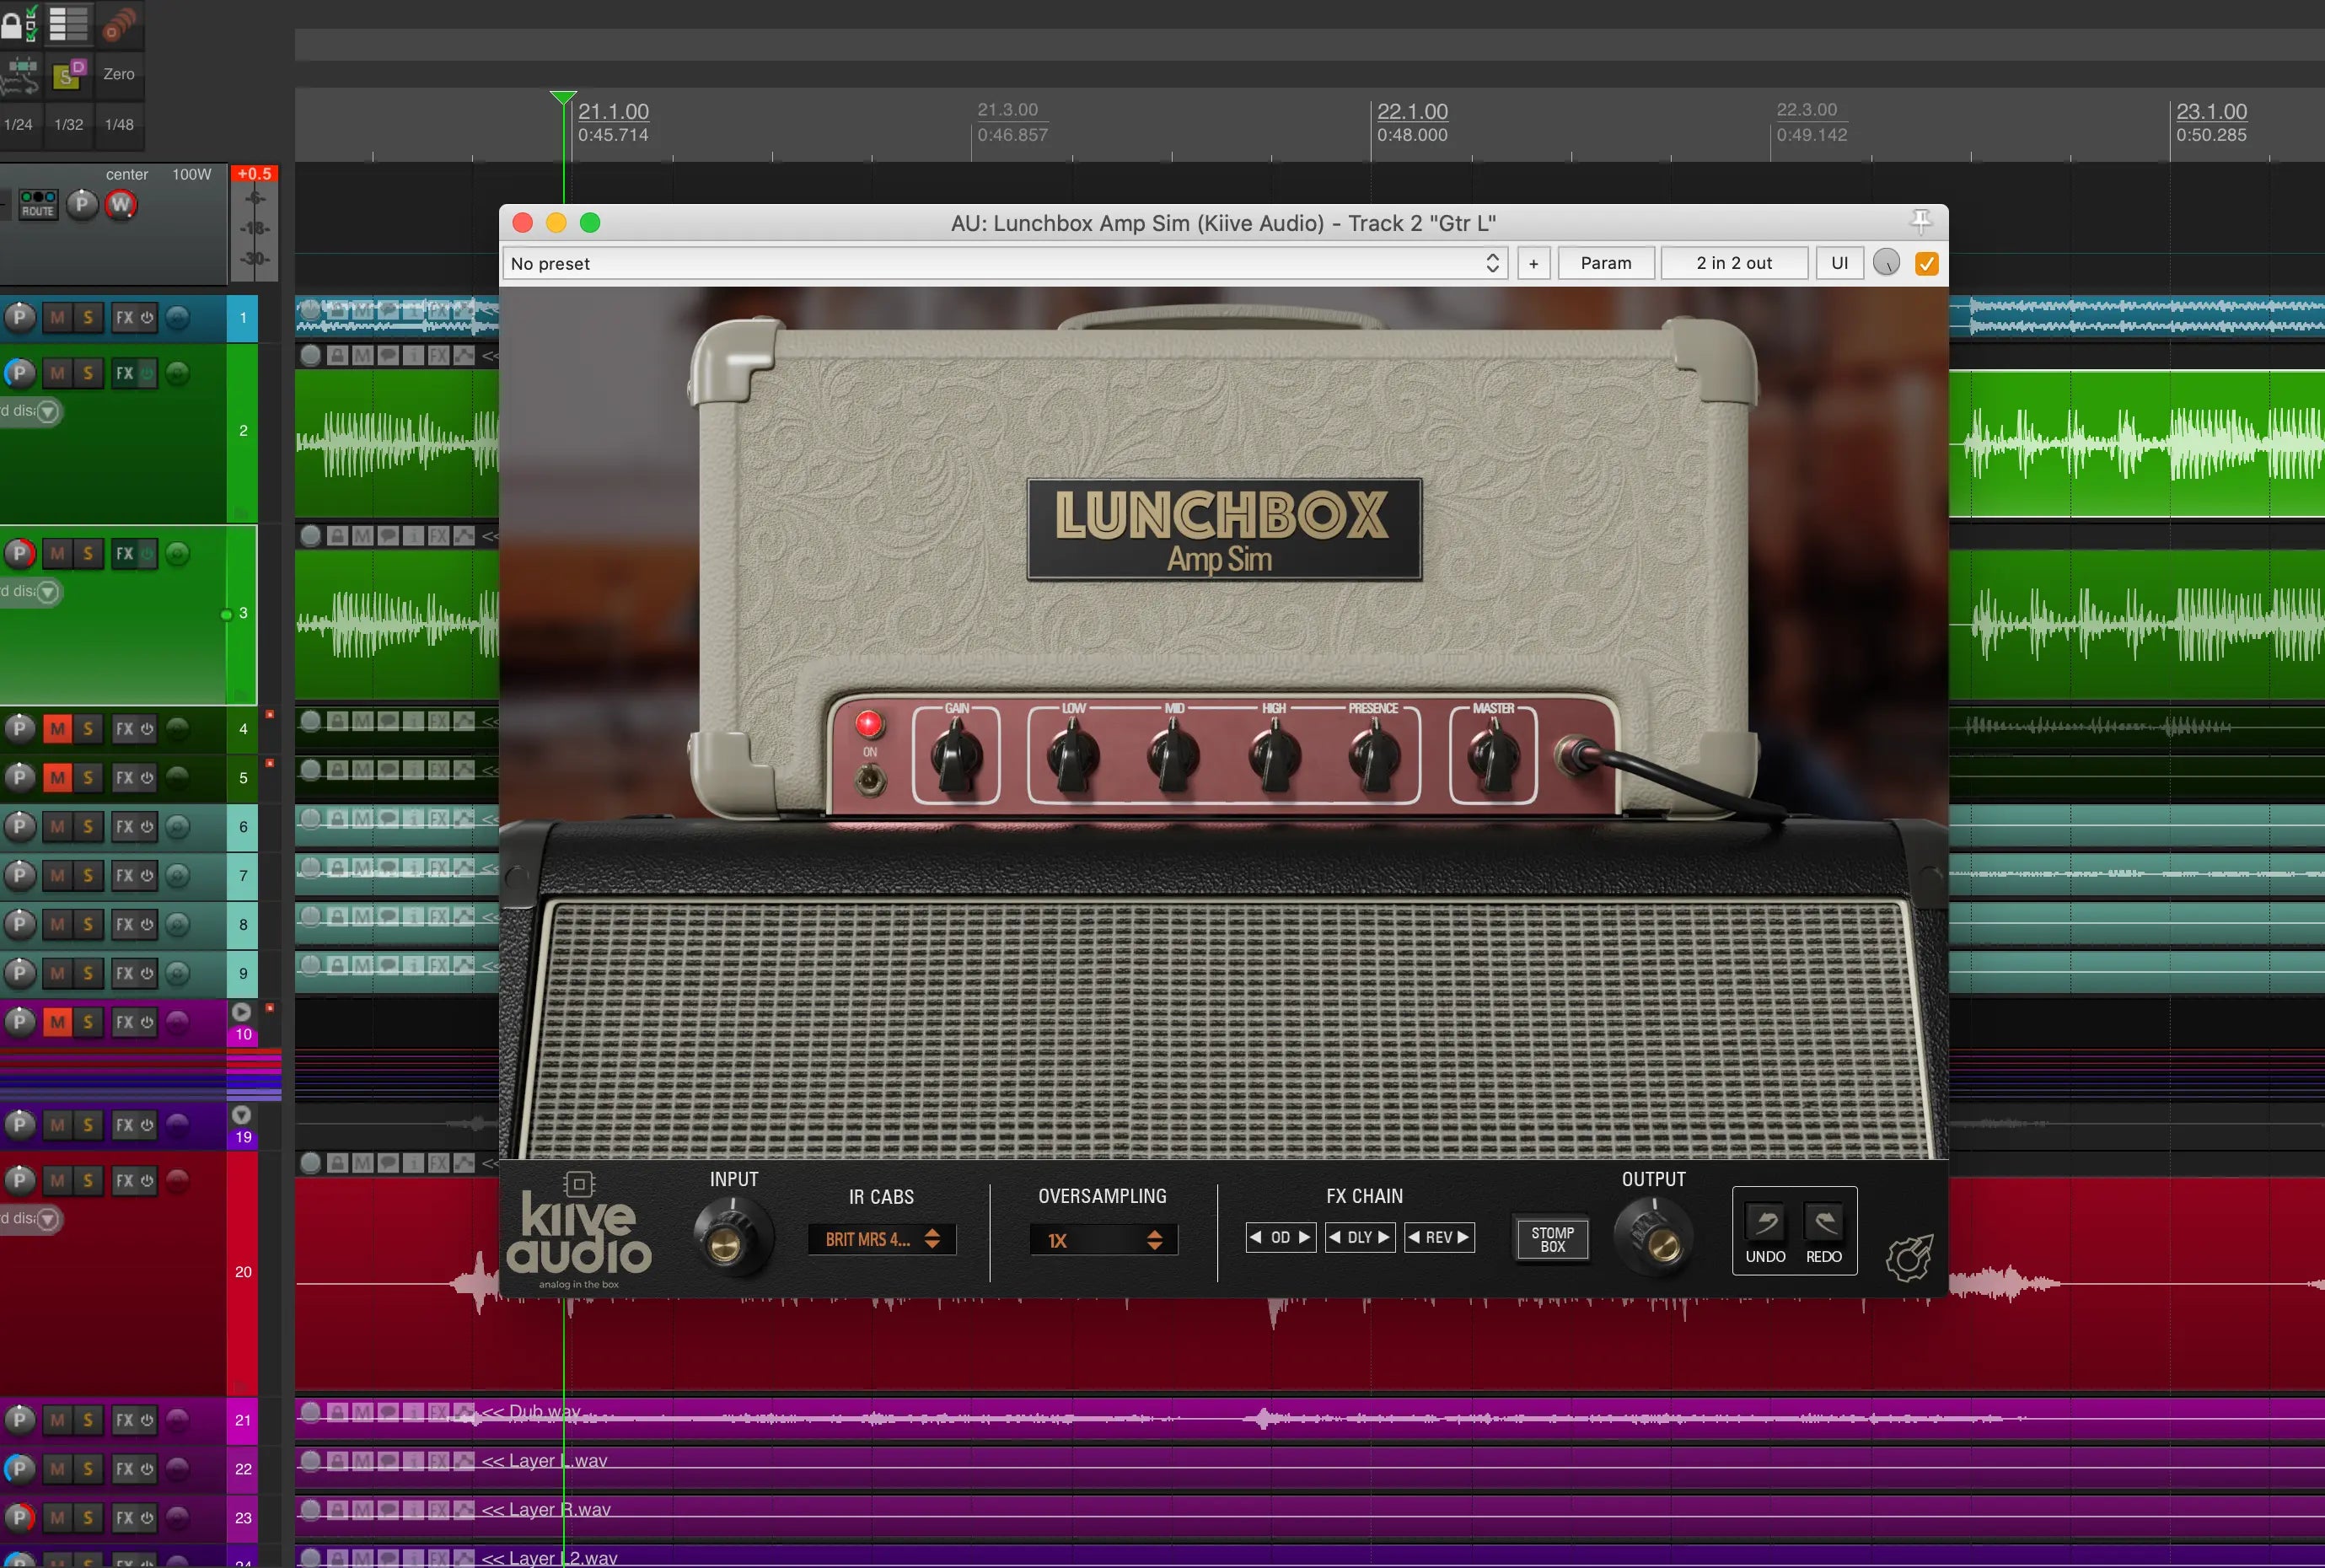Click the Kiive Audio logo
Image resolution: width=2325 pixels, height=1568 pixels.
(x=578, y=1232)
